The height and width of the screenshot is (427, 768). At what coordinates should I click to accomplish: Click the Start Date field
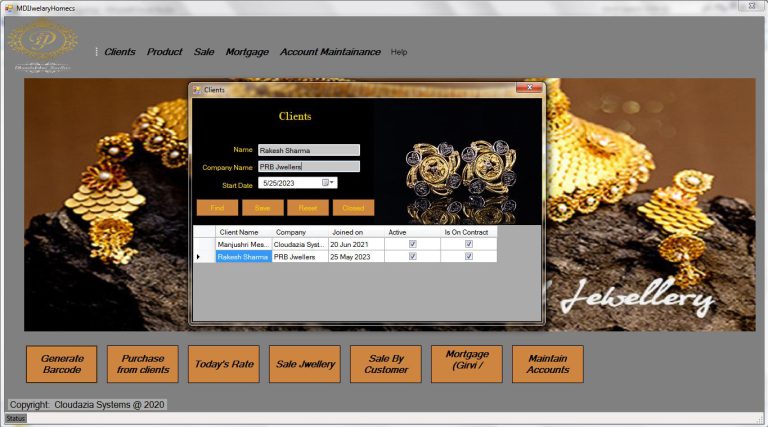click(x=297, y=183)
